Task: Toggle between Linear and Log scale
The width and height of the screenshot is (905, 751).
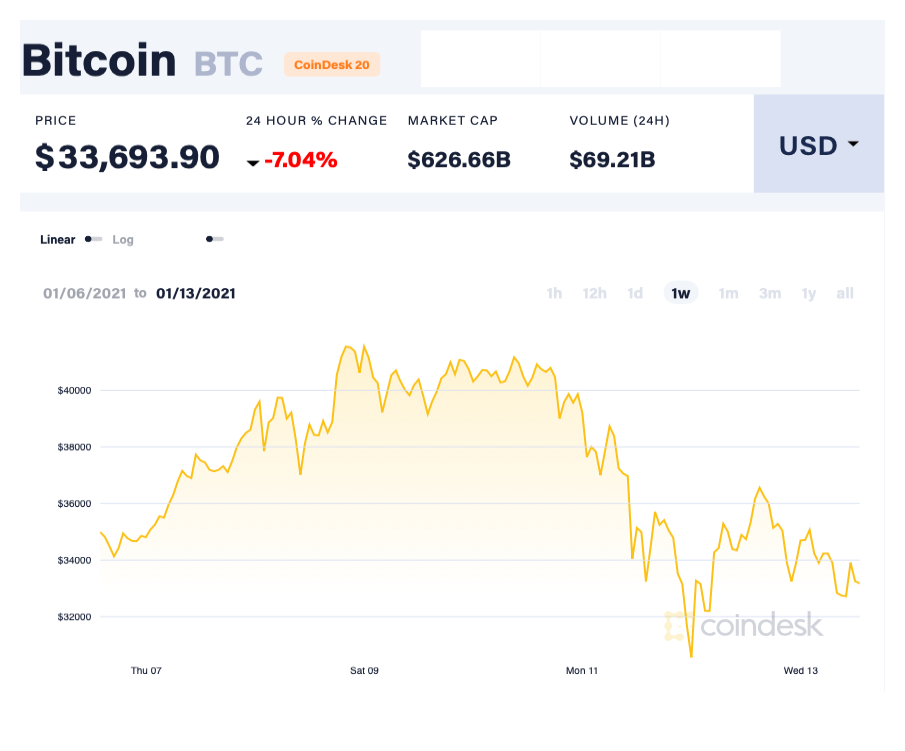Action: click(x=93, y=239)
